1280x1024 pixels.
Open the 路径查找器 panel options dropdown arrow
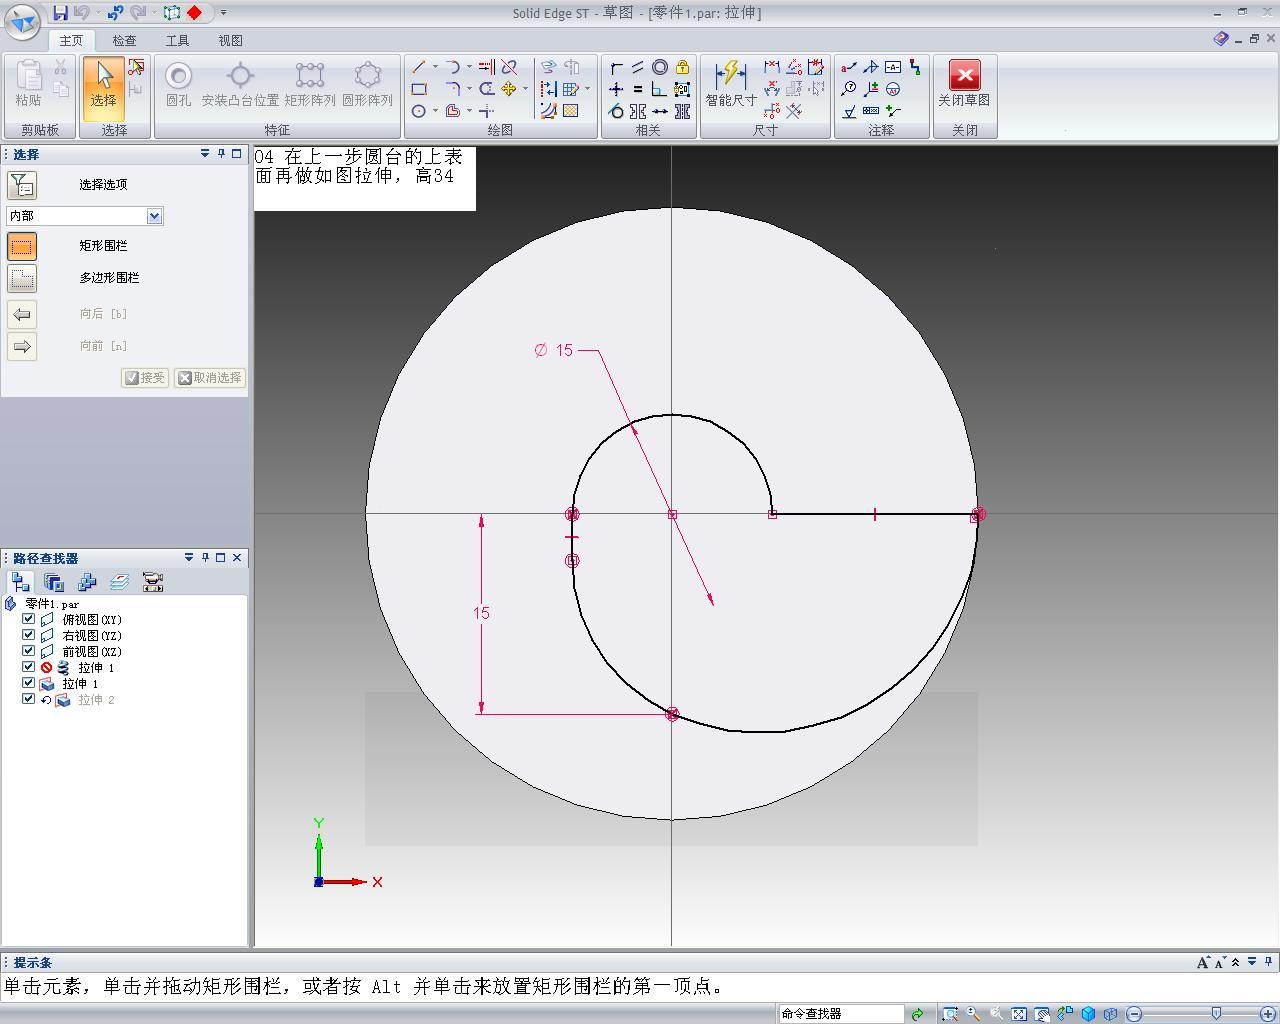click(x=189, y=558)
